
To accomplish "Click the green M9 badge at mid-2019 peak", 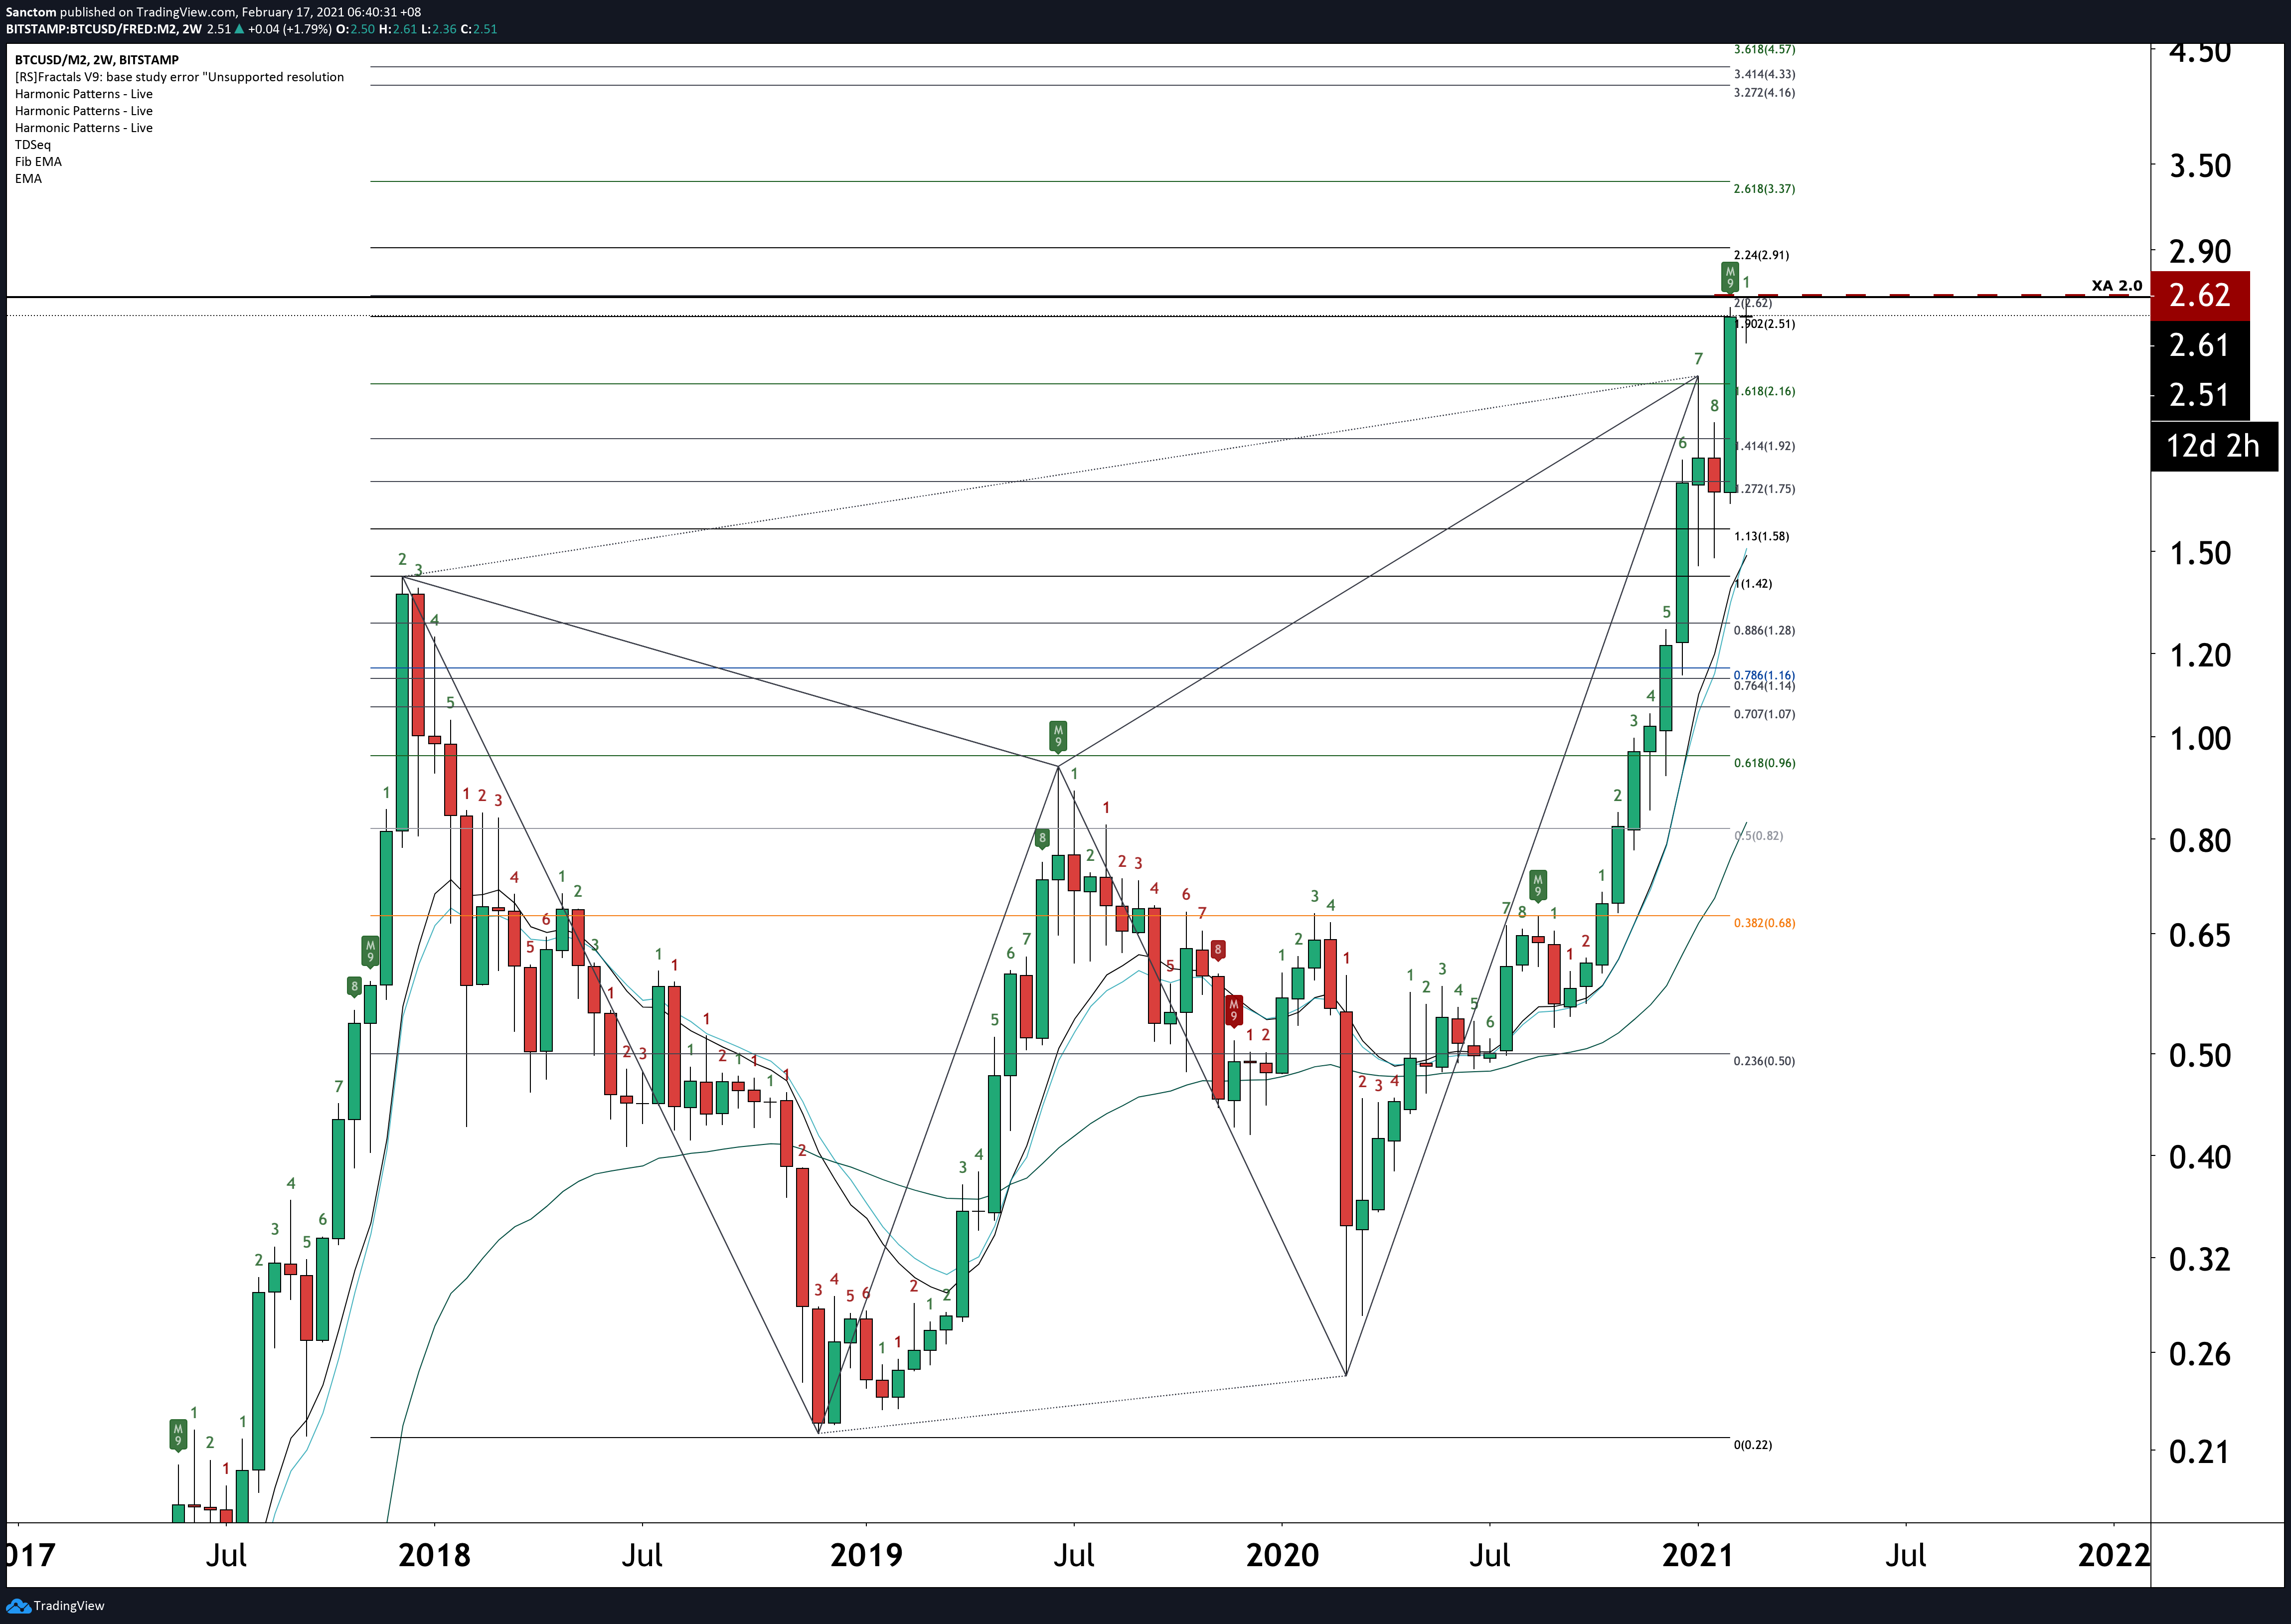I will tap(1058, 736).
